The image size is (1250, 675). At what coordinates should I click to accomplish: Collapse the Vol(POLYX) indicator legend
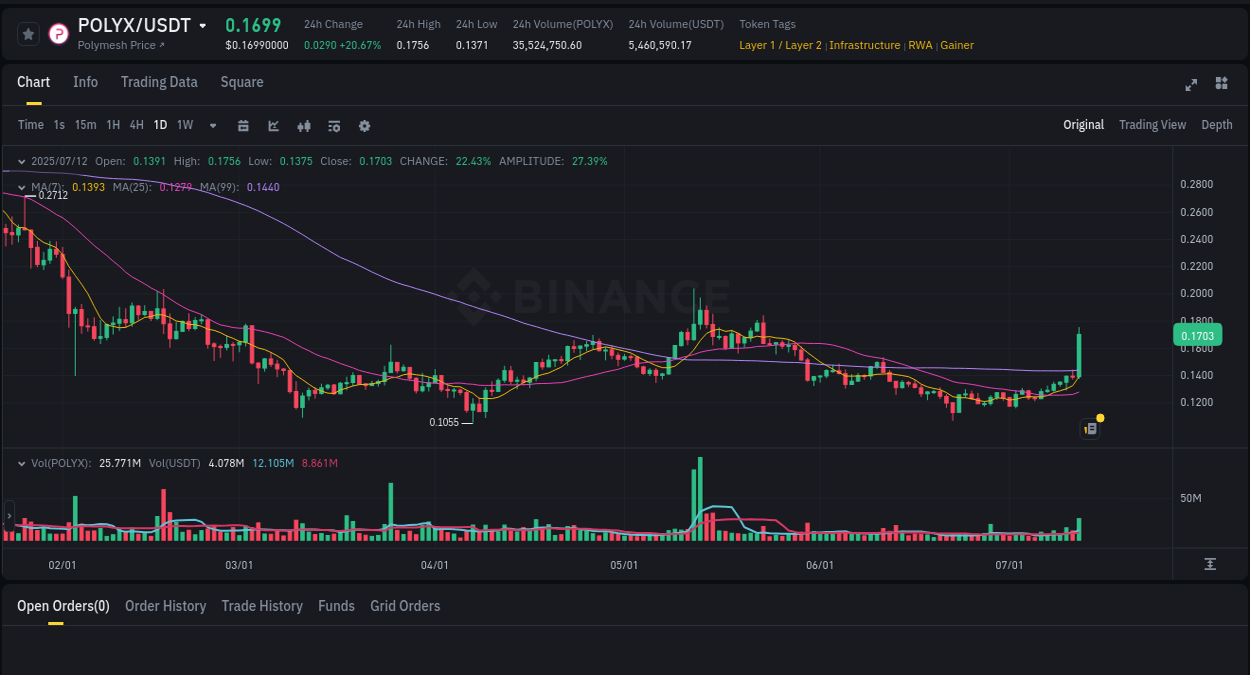(x=22, y=463)
